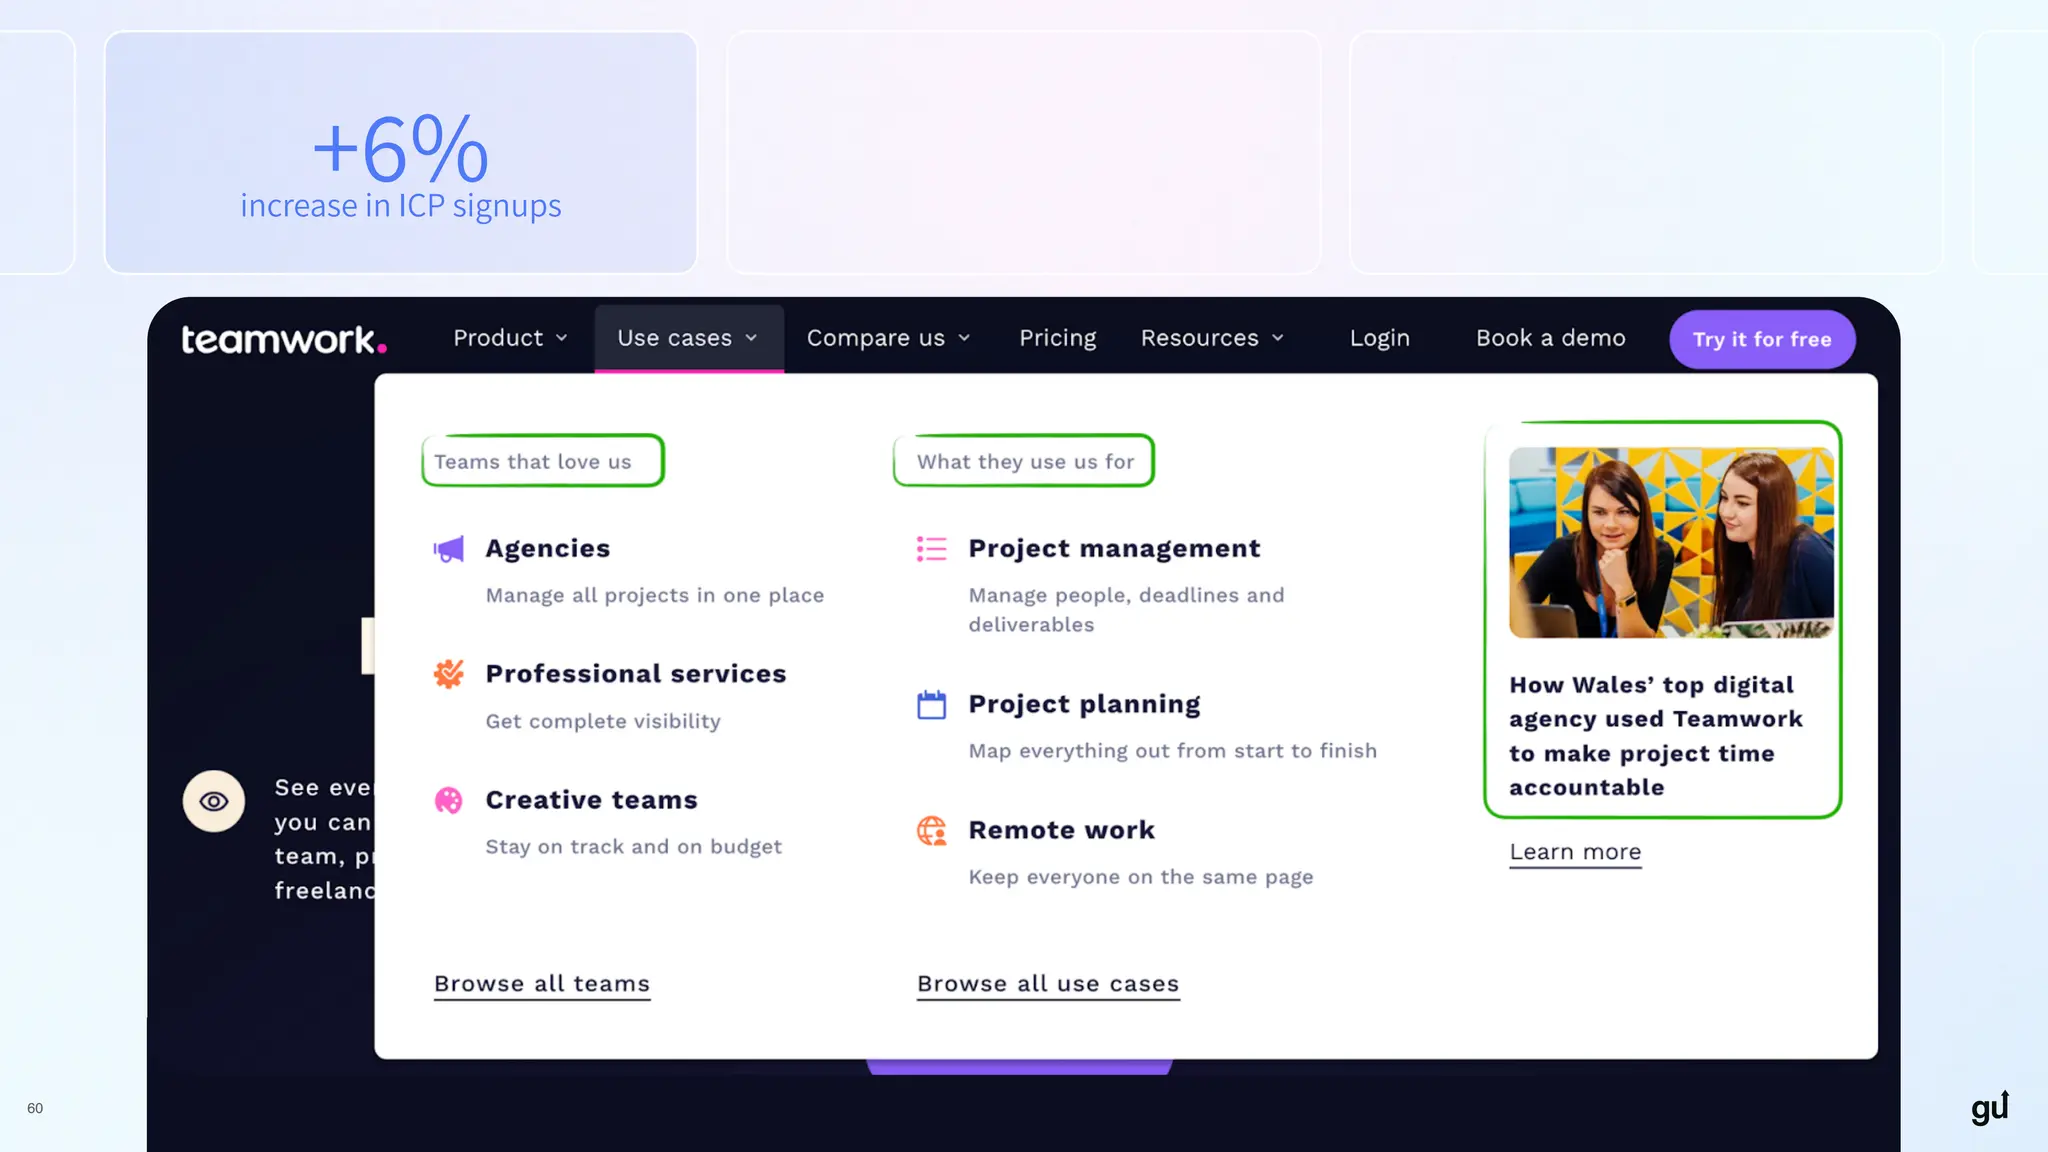2048x1152 pixels.
Task: Click the Remote work globe icon
Action: click(931, 831)
